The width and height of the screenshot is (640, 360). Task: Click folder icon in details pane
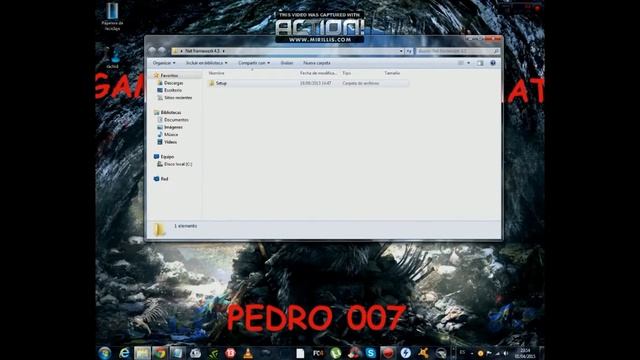pyautogui.click(x=159, y=229)
